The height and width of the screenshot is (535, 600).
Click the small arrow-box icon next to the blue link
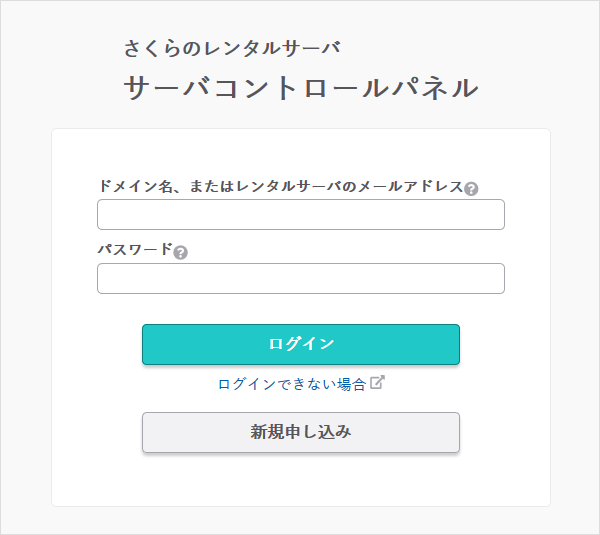[x=377, y=382]
